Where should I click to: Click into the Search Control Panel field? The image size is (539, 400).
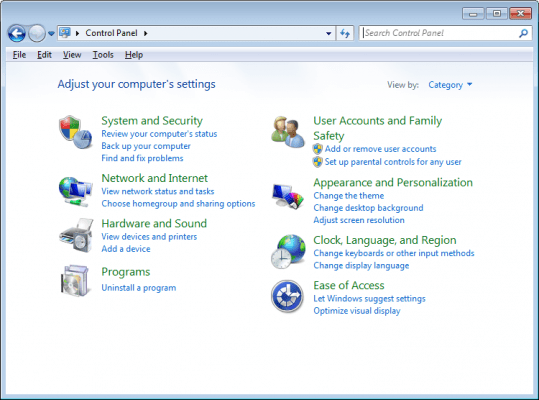click(x=440, y=33)
